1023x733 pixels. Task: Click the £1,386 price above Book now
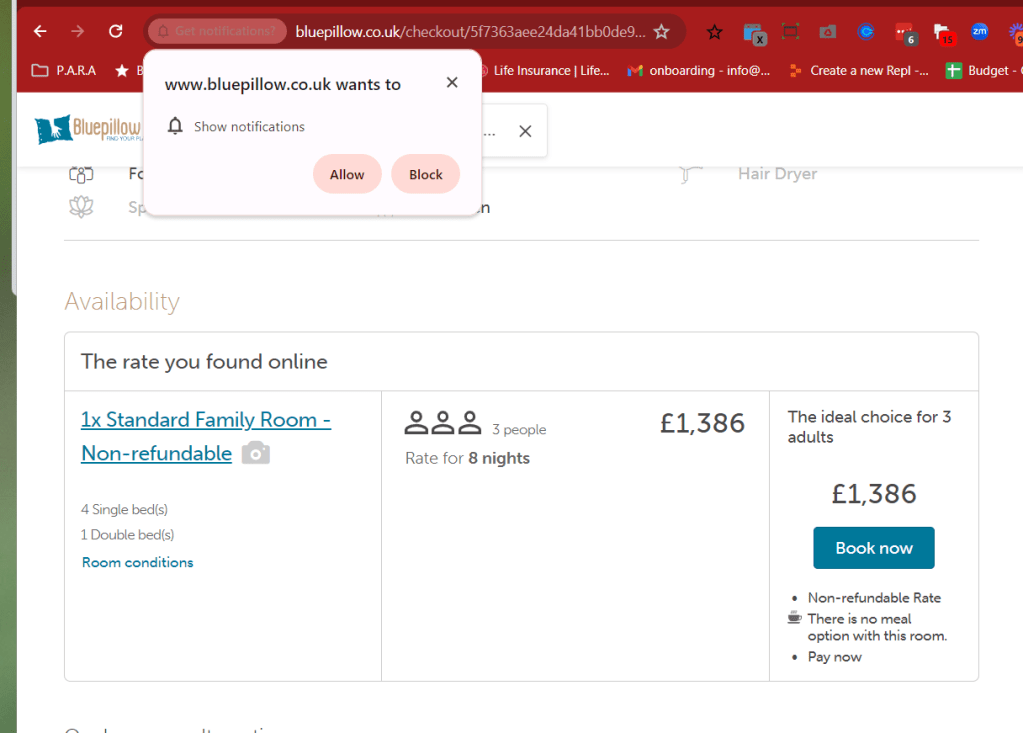(x=874, y=494)
